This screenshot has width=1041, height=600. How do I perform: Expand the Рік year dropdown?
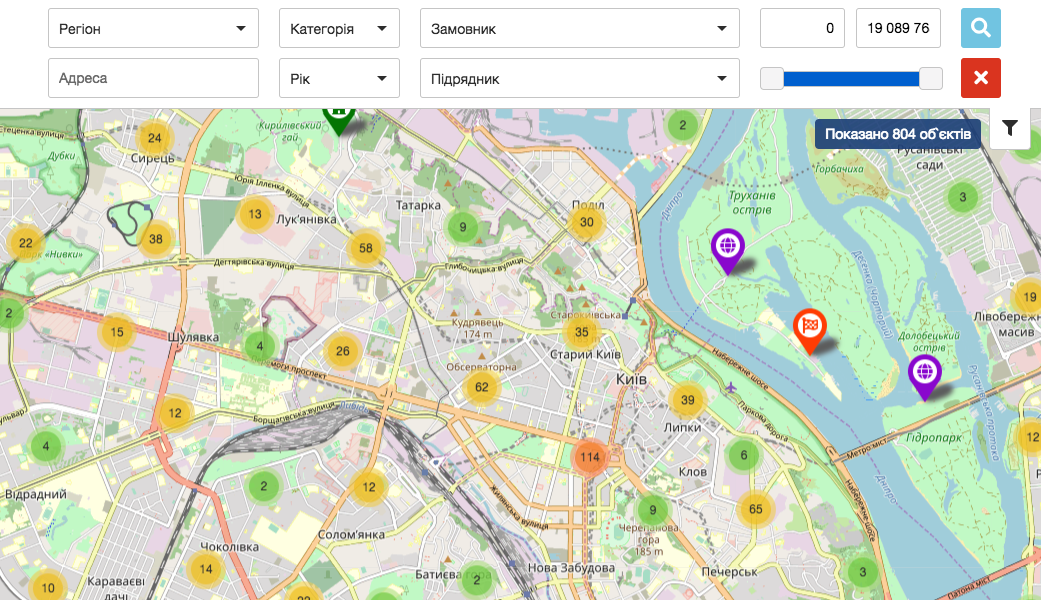click(x=339, y=79)
